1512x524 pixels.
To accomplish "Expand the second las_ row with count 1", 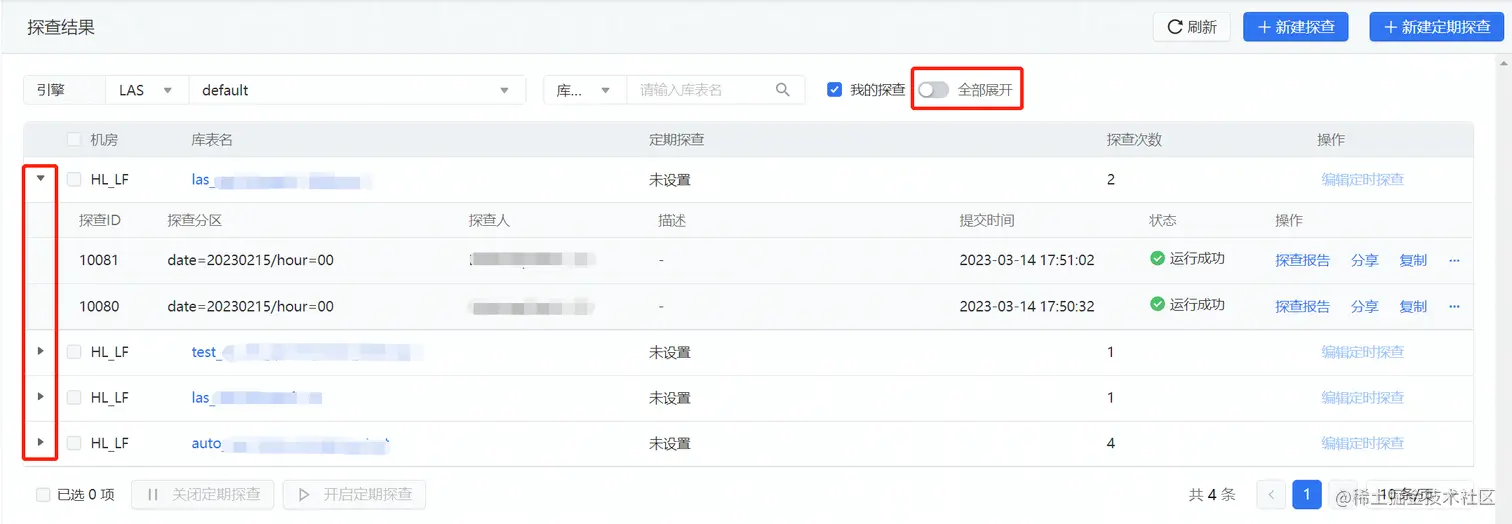I will (40, 397).
